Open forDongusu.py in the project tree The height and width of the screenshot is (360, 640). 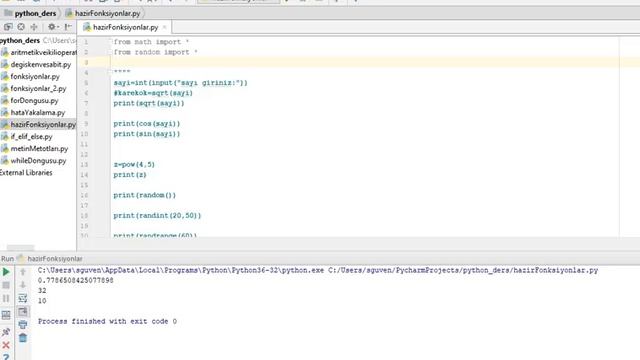click(34, 100)
